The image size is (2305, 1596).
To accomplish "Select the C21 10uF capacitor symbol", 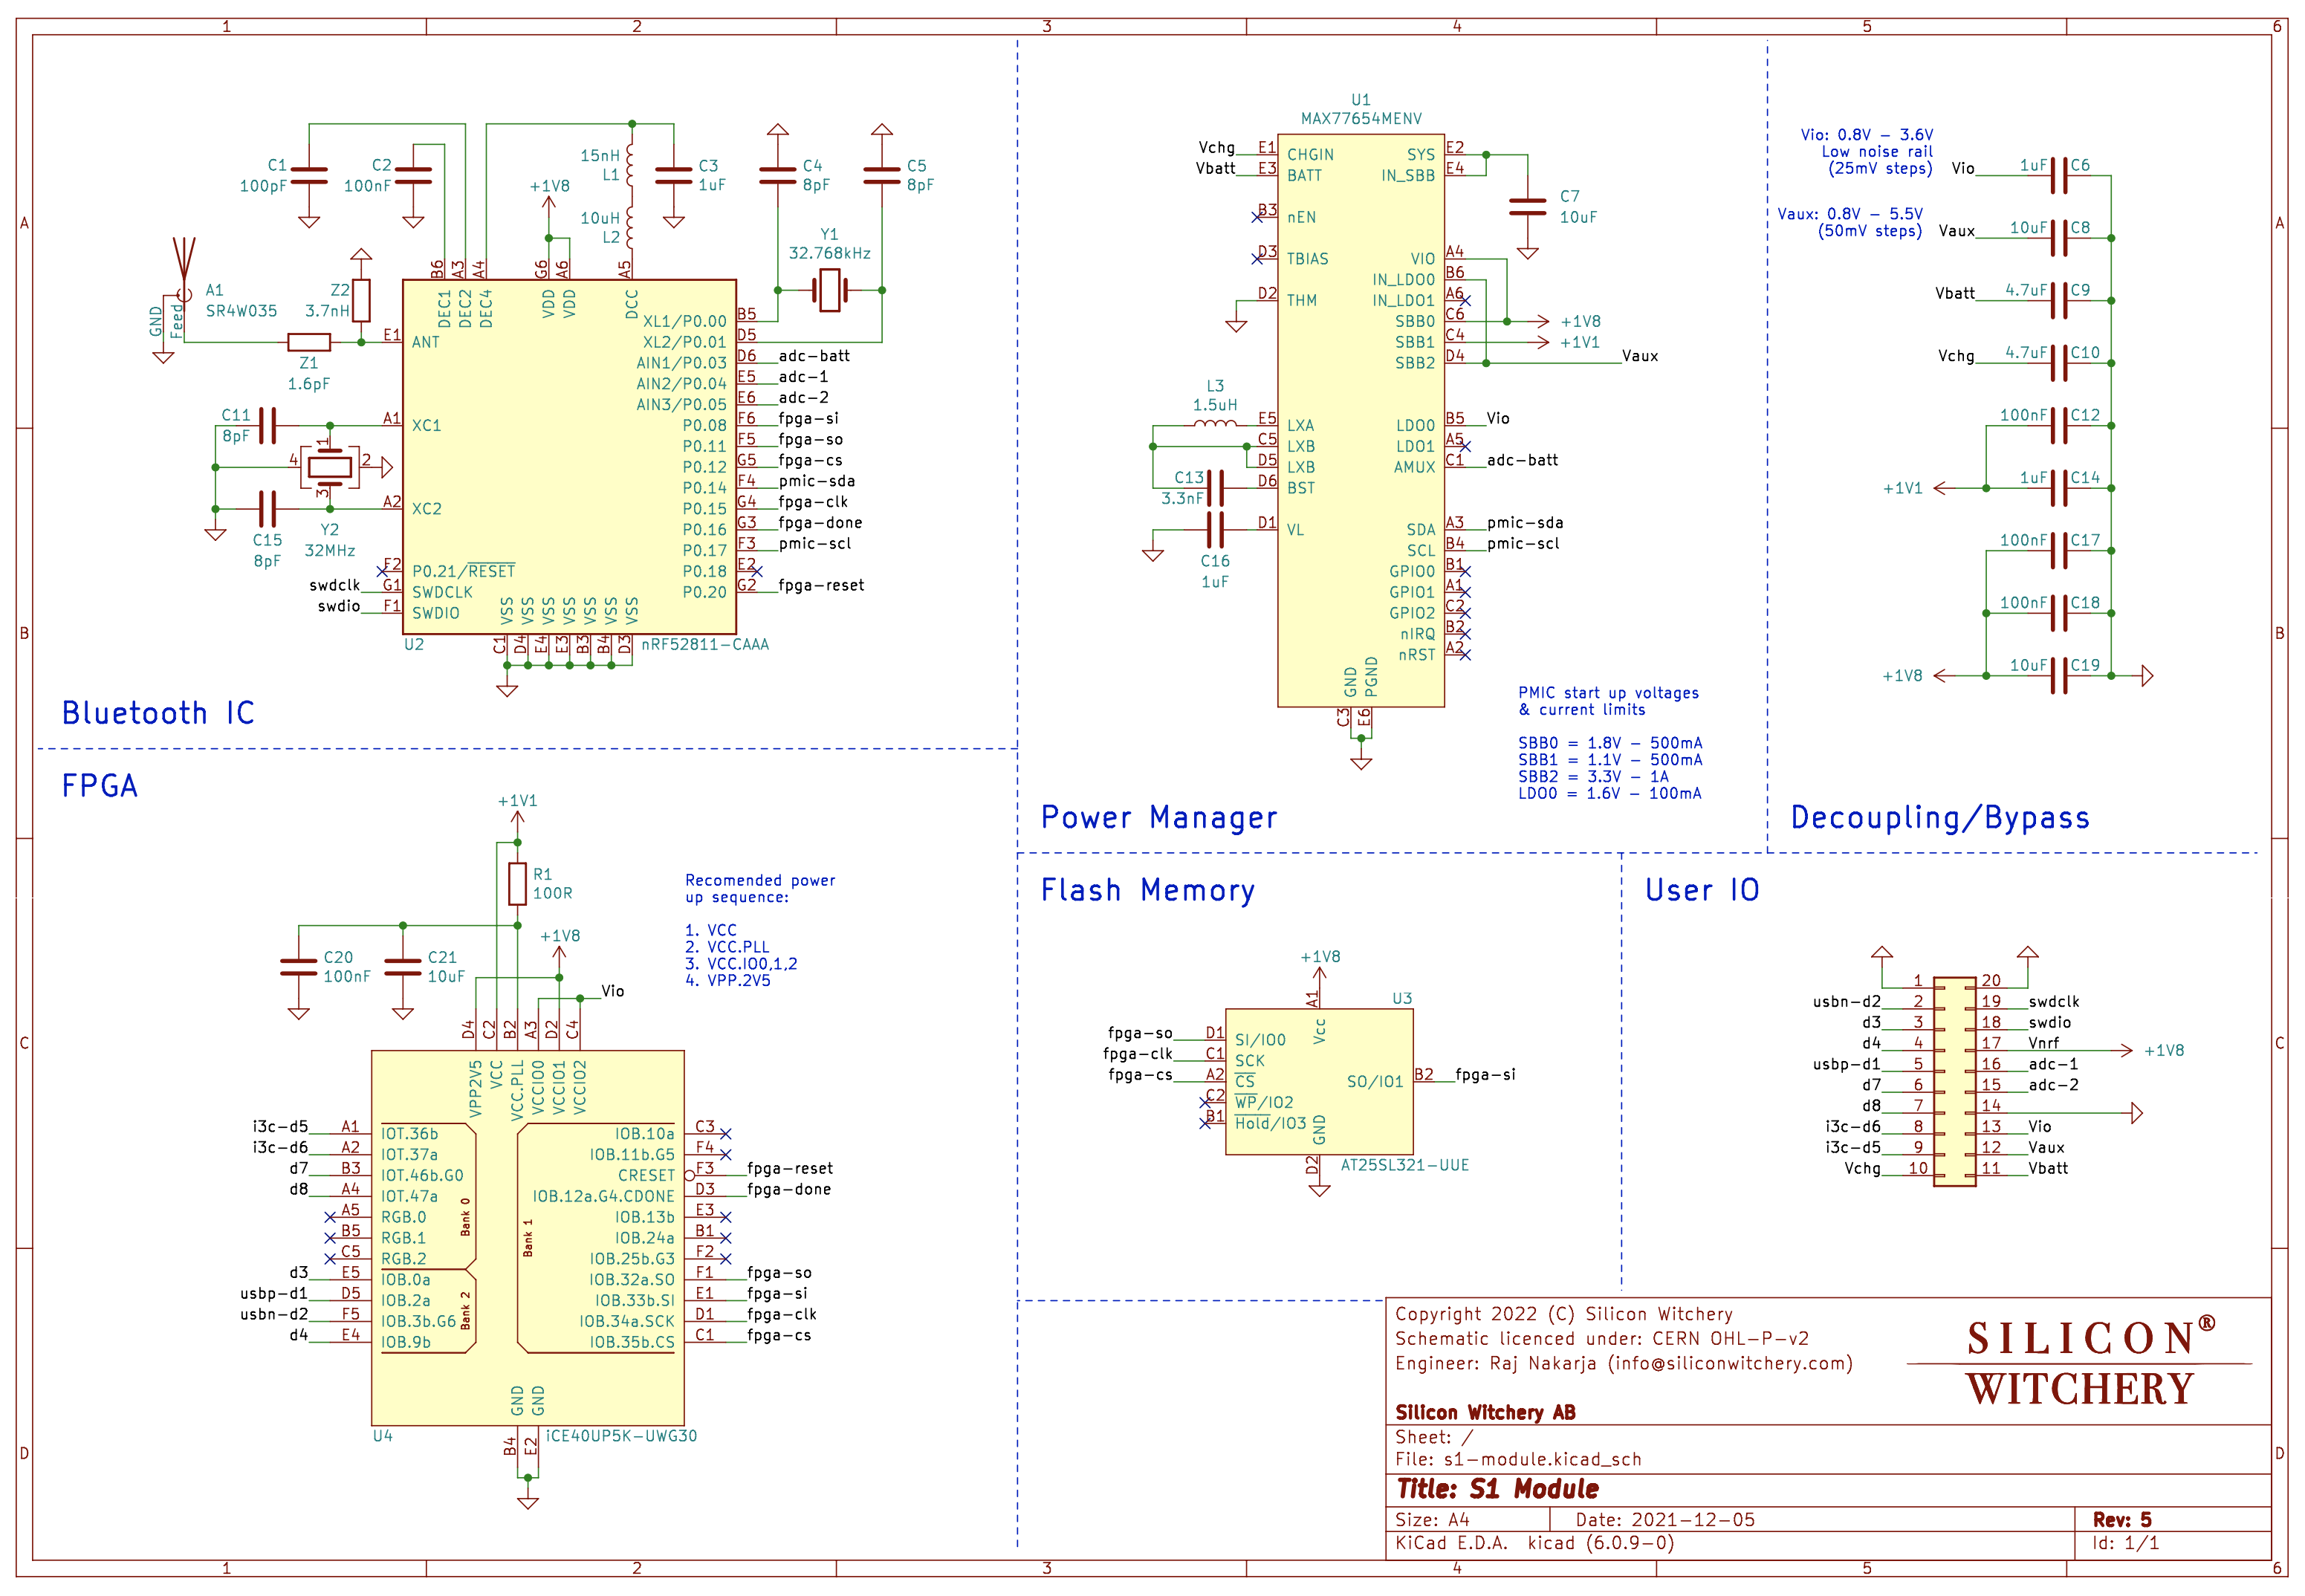I will (x=403, y=967).
